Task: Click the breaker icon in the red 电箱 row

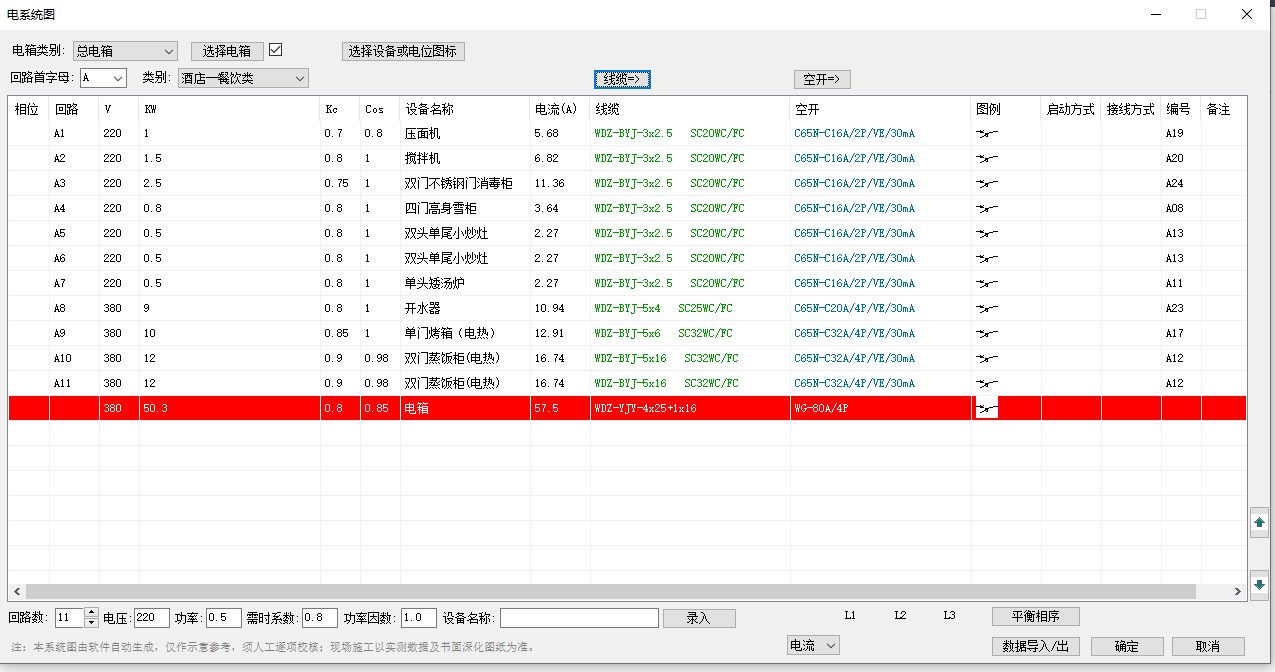Action: click(x=987, y=408)
